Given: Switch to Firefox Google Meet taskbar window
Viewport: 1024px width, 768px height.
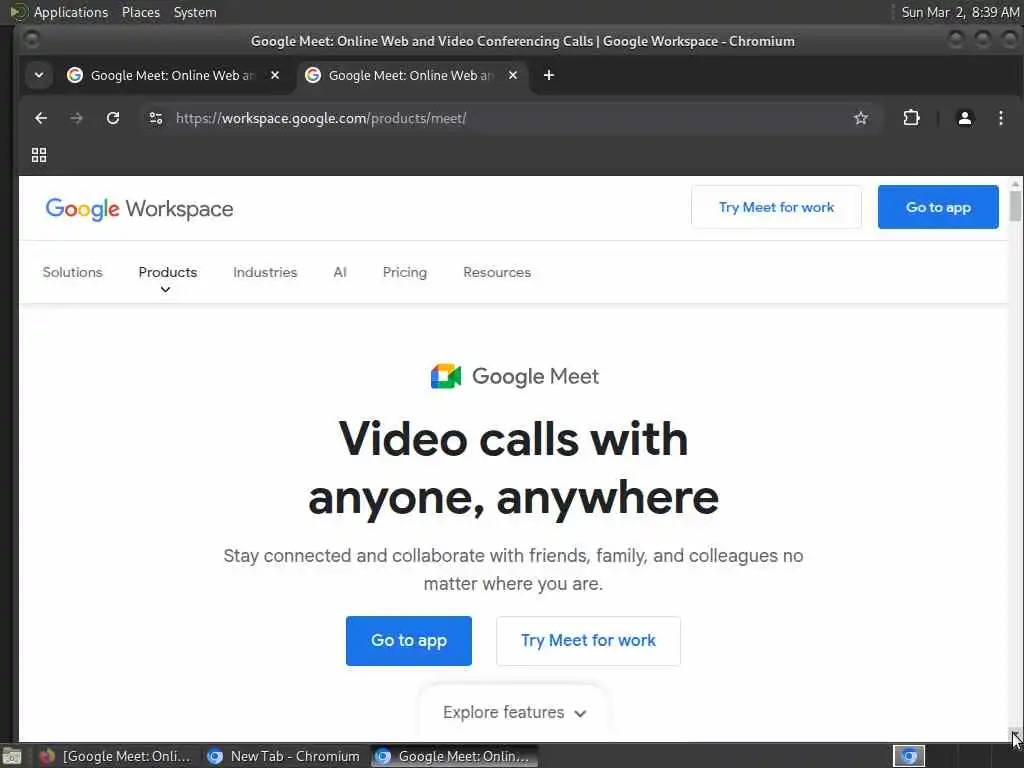Looking at the screenshot, I should pos(115,756).
